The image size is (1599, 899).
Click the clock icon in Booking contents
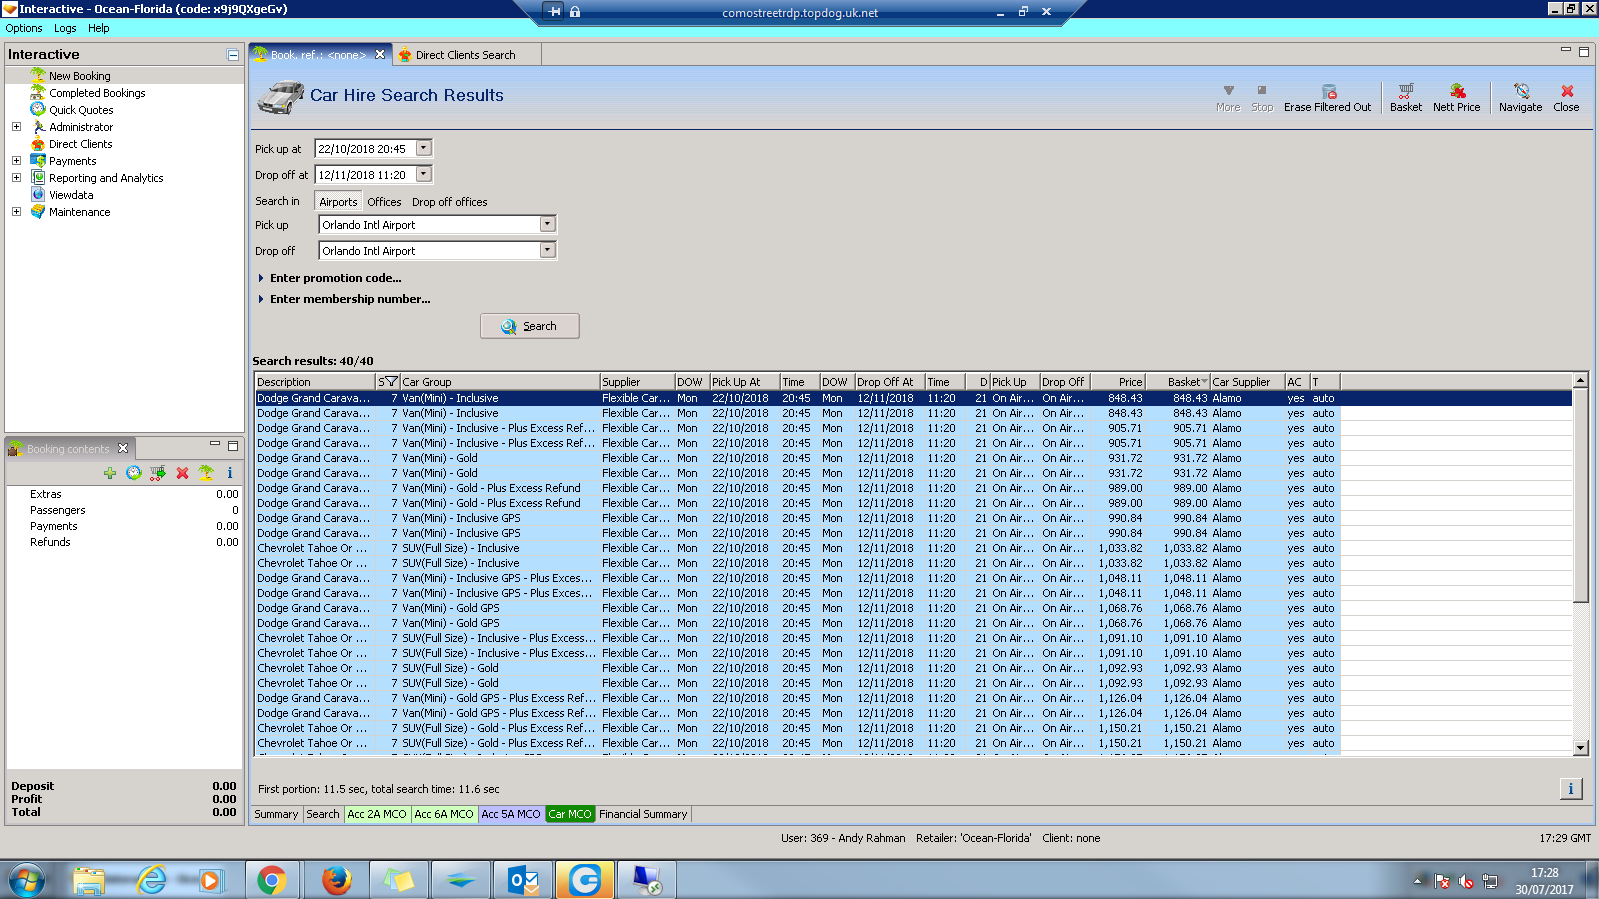pyautogui.click(x=134, y=473)
